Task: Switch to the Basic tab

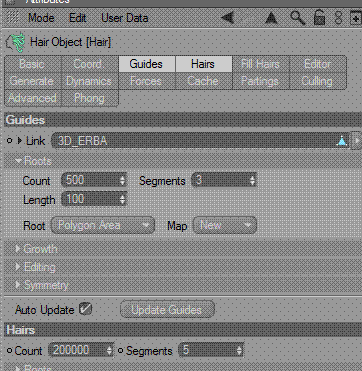Action: click(33, 64)
